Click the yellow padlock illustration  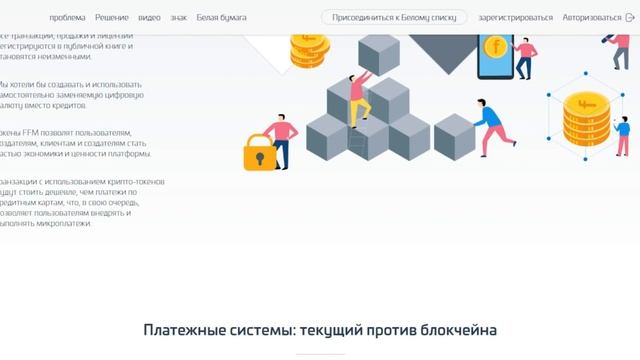[x=260, y=153]
